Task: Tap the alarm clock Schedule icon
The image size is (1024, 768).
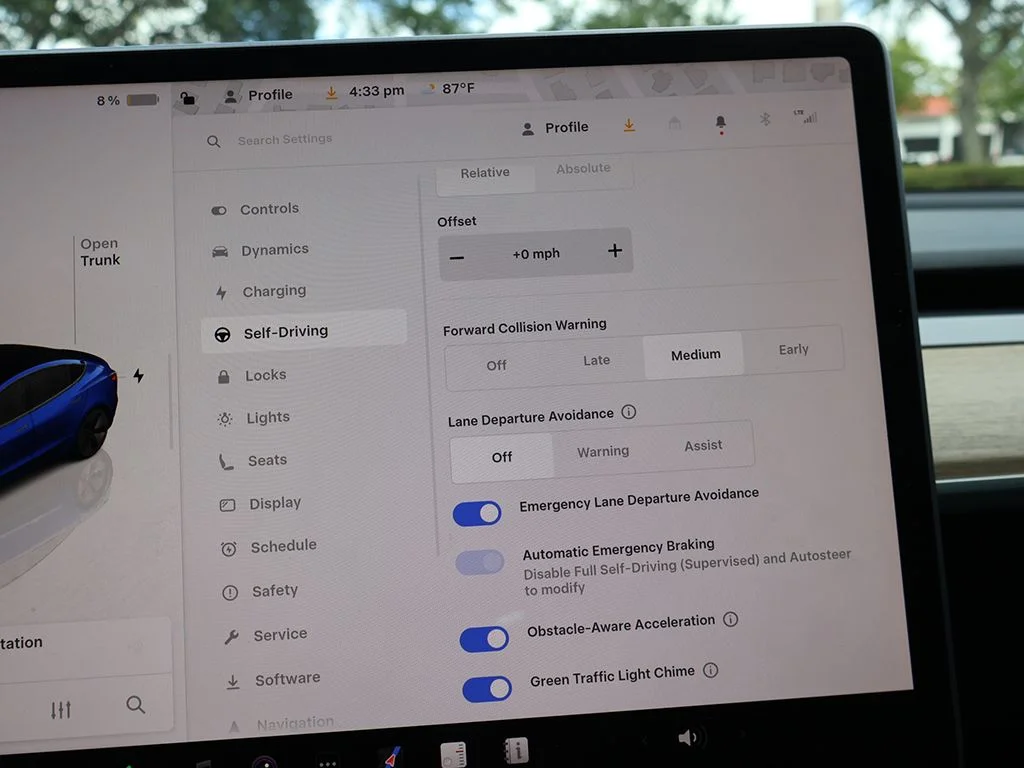Action: tap(229, 549)
